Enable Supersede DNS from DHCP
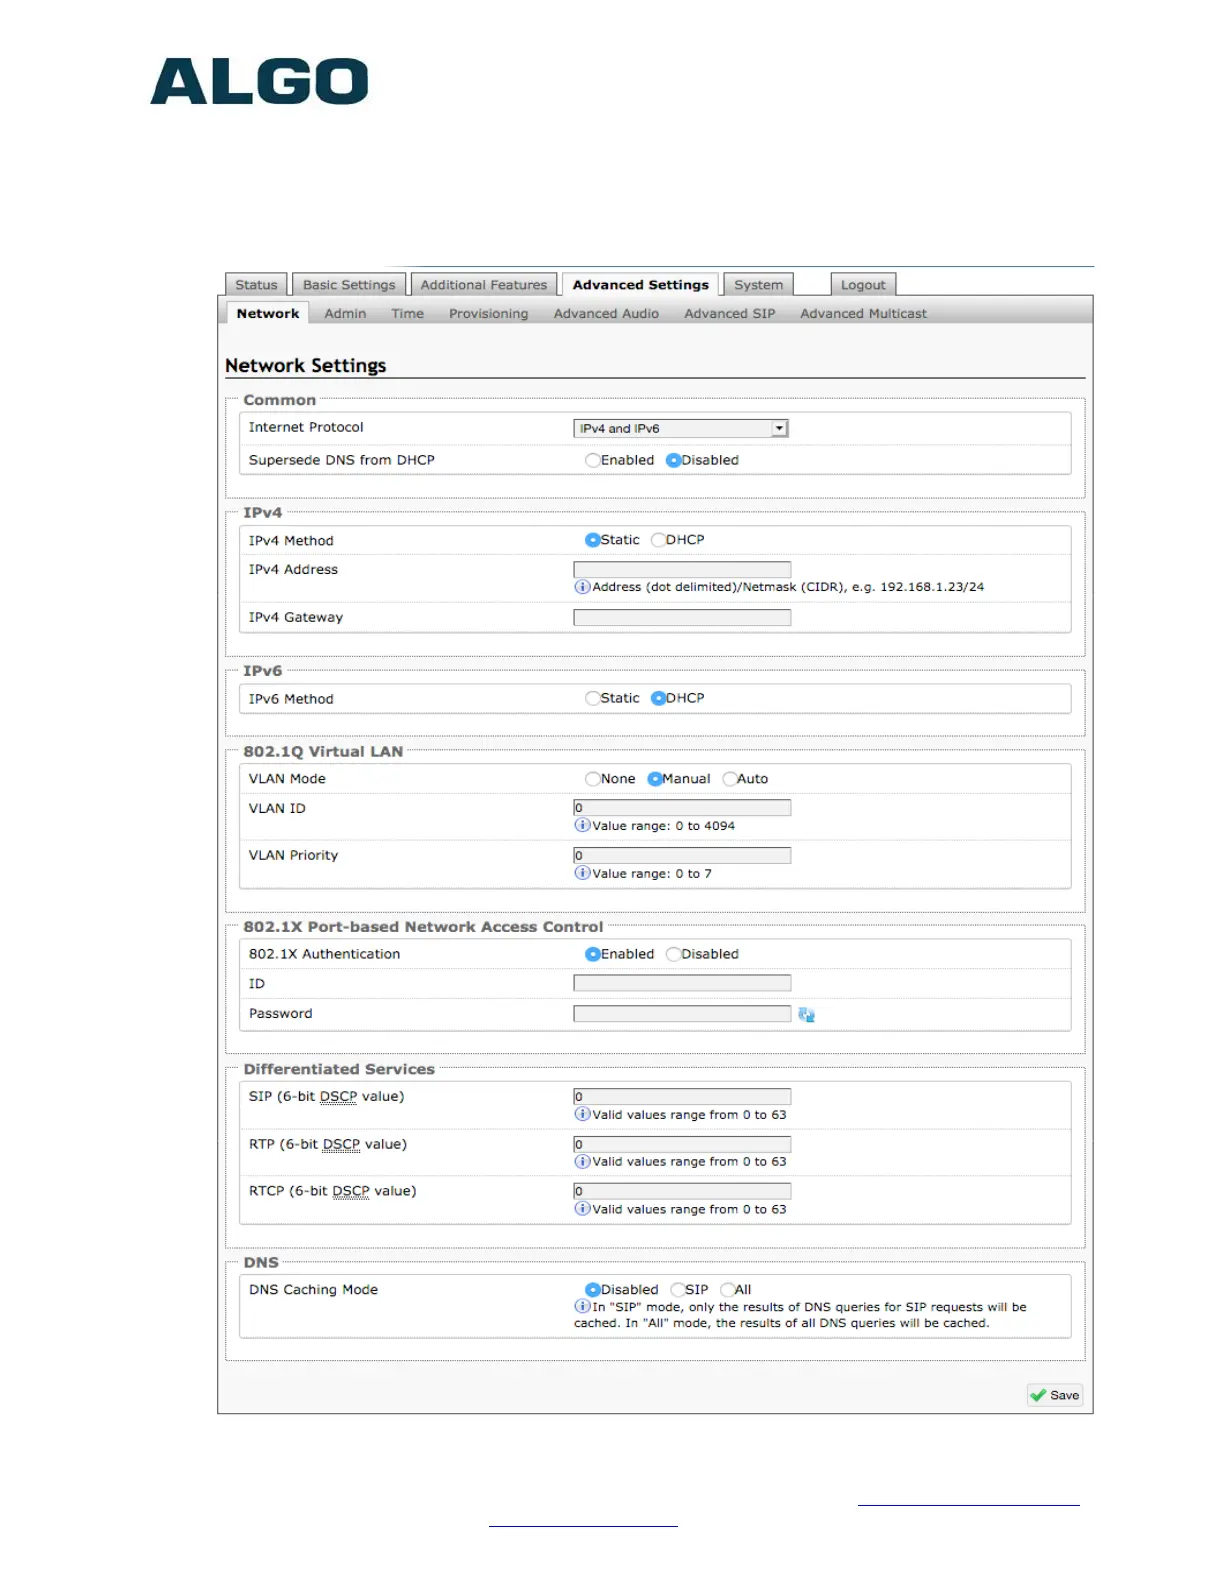 click(593, 460)
